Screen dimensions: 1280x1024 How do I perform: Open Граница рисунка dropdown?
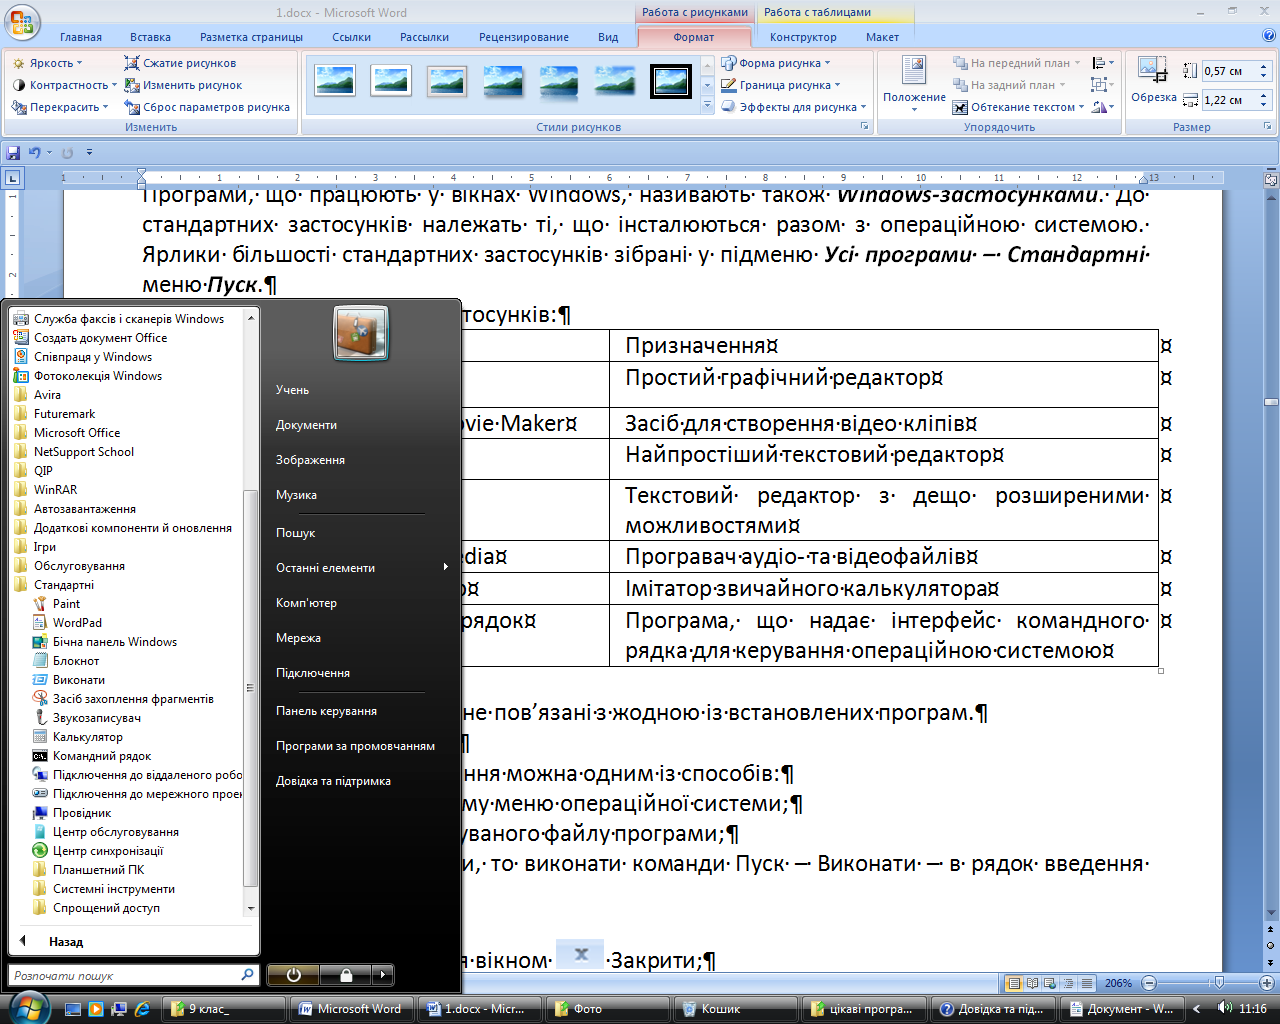[781, 85]
